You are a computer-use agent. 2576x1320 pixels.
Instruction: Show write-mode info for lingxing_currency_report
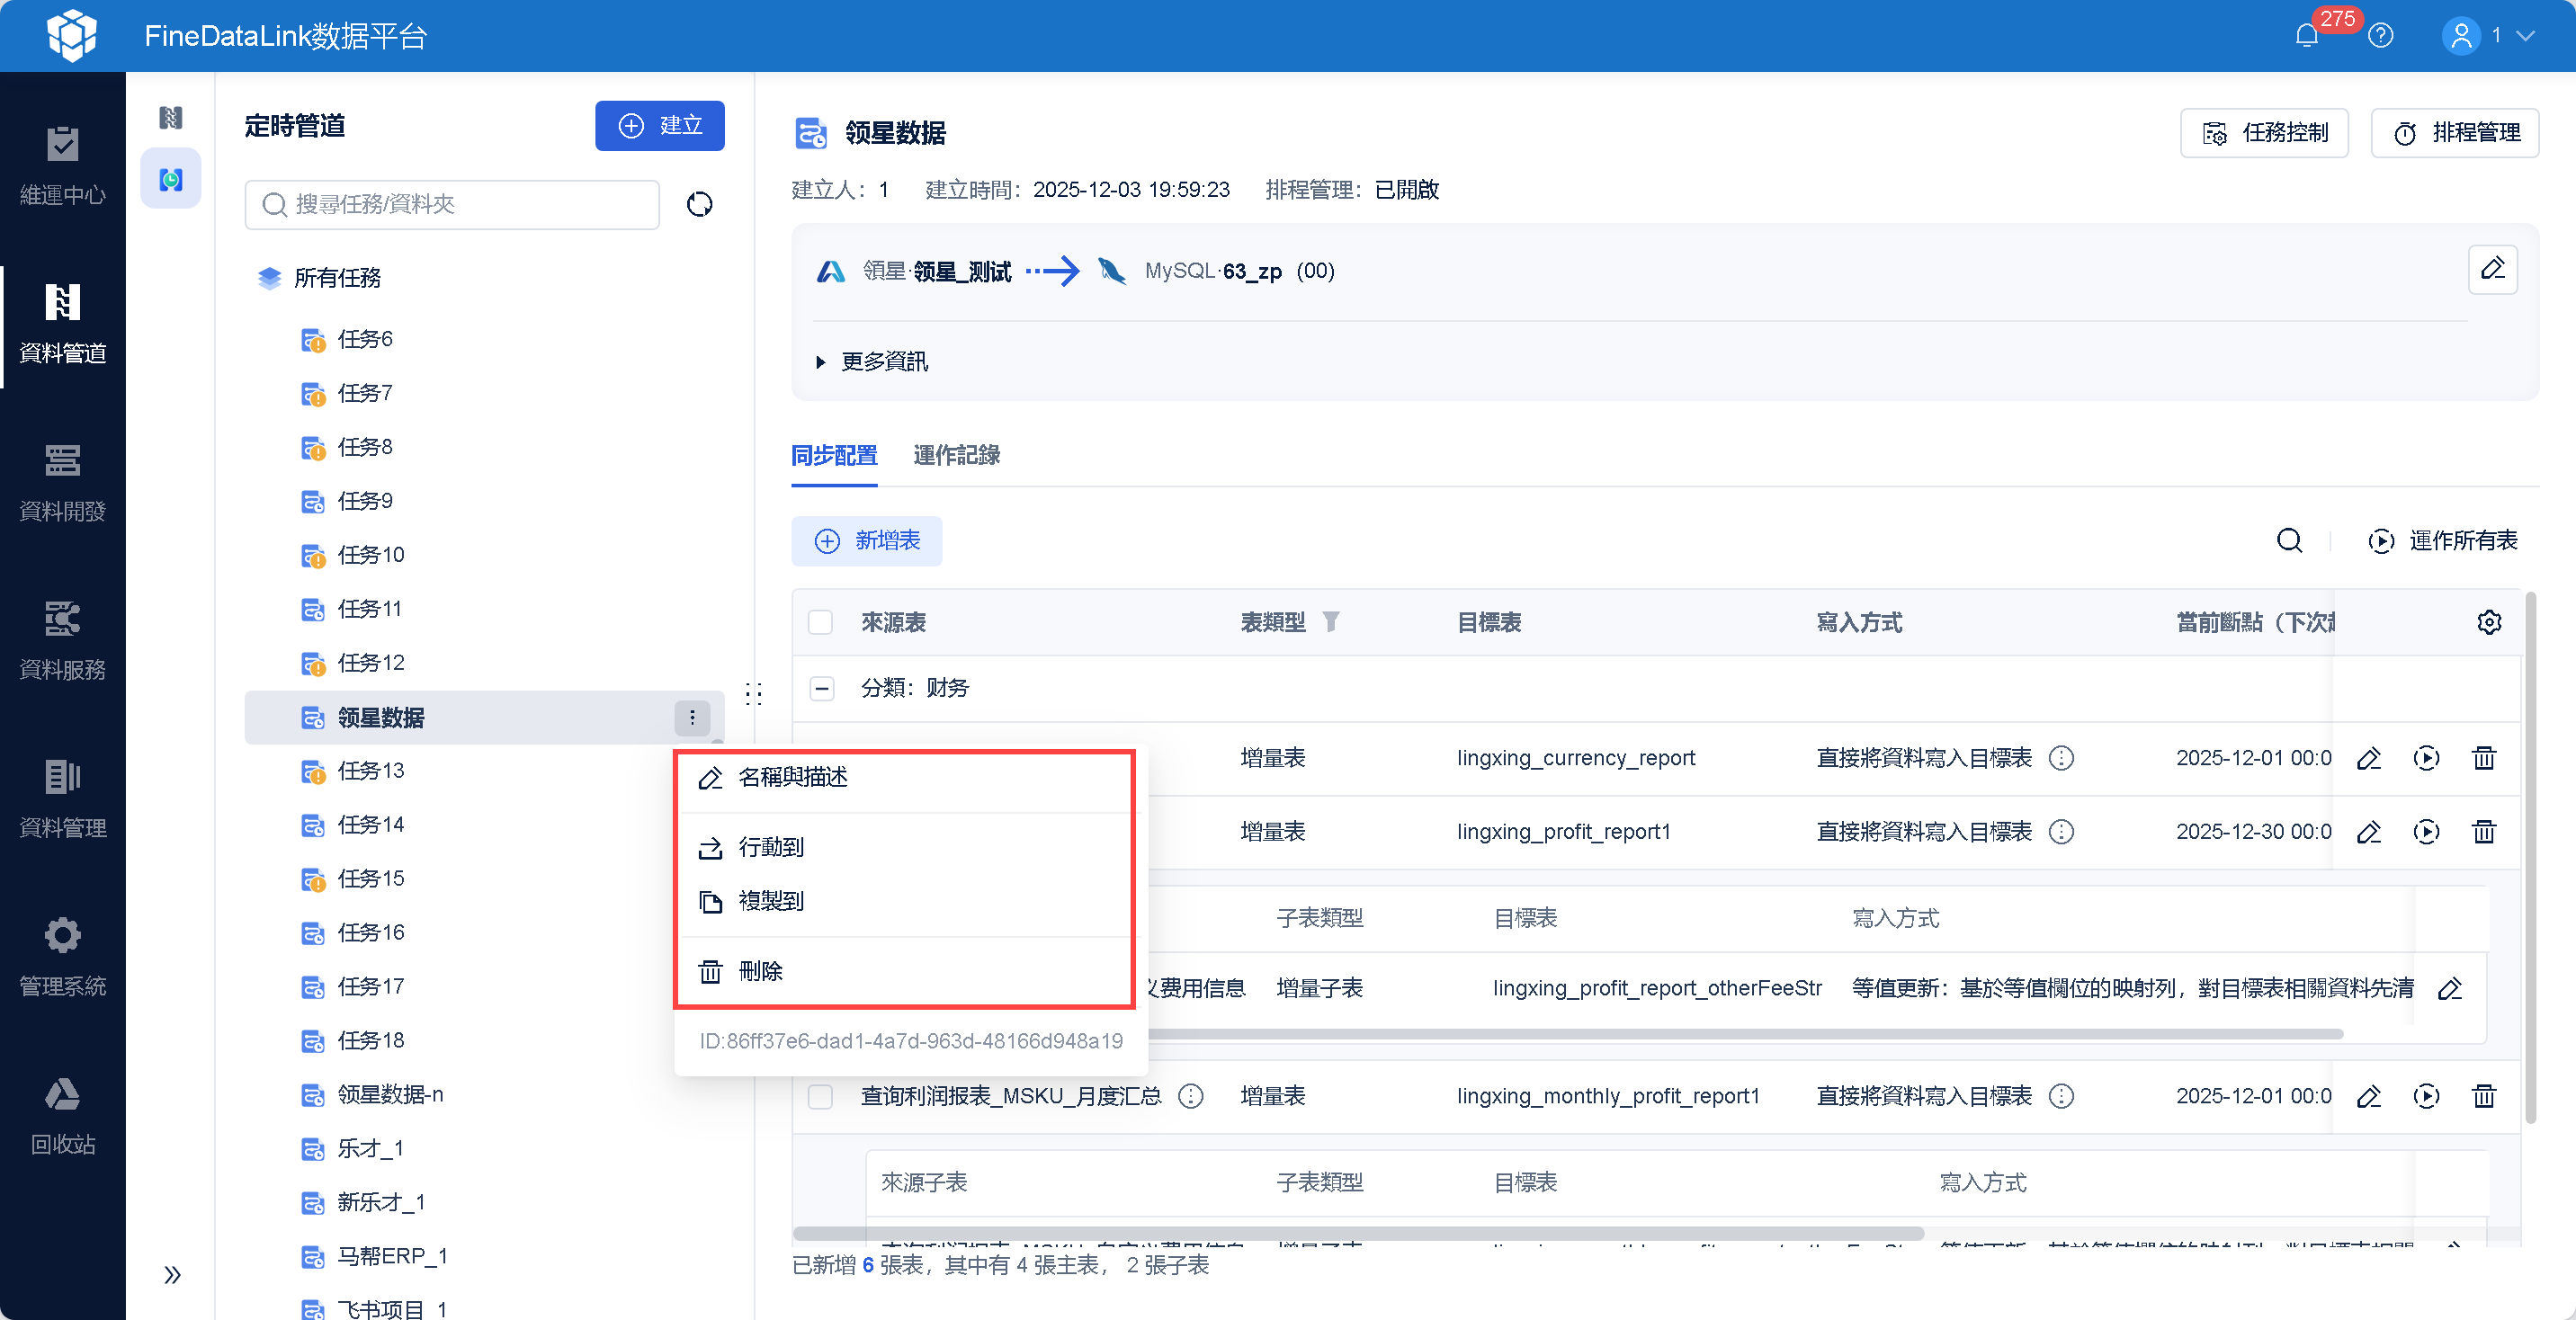2061,758
